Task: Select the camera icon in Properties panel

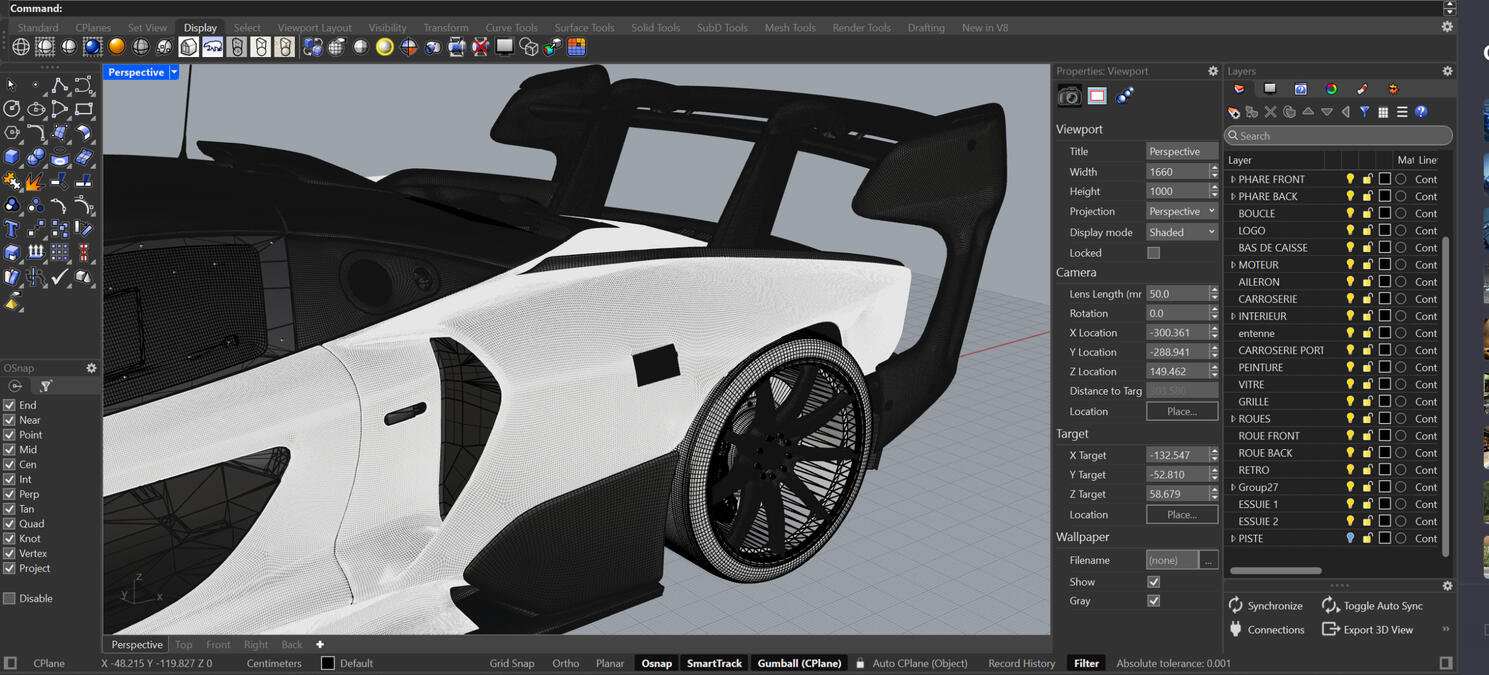Action: coord(1068,96)
